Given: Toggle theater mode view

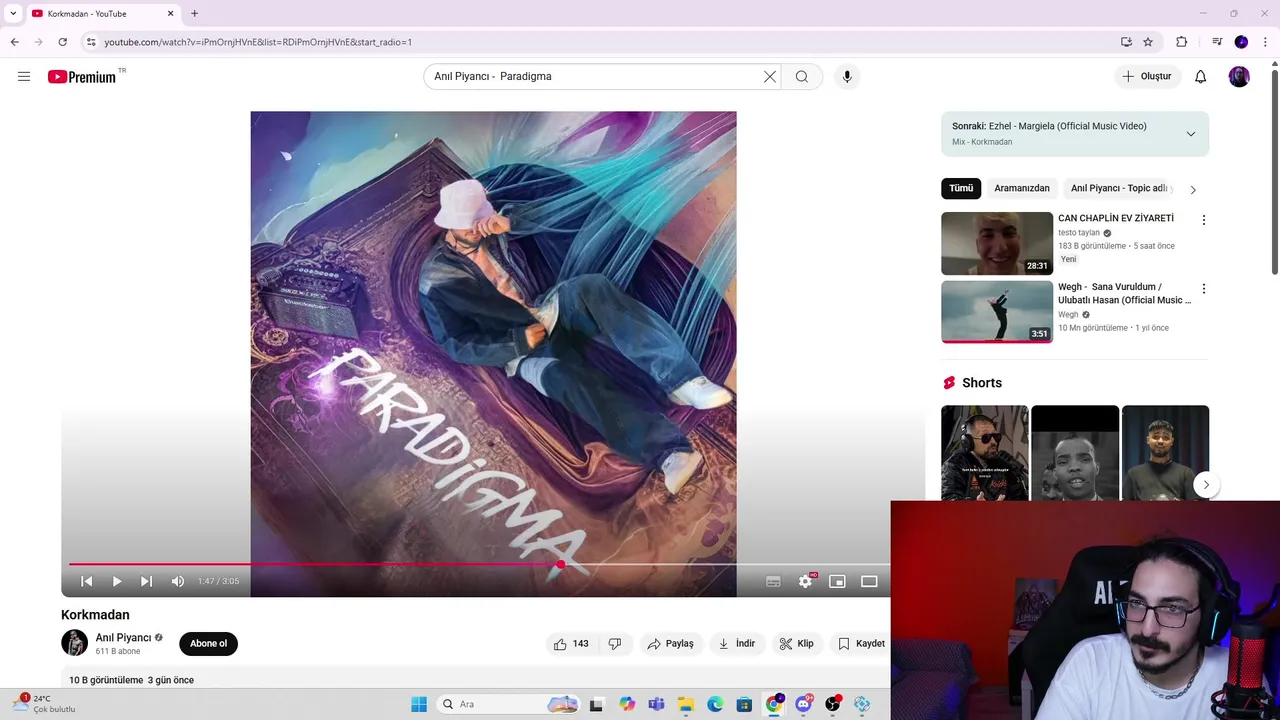Looking at the screenshot, I should 870,581.
